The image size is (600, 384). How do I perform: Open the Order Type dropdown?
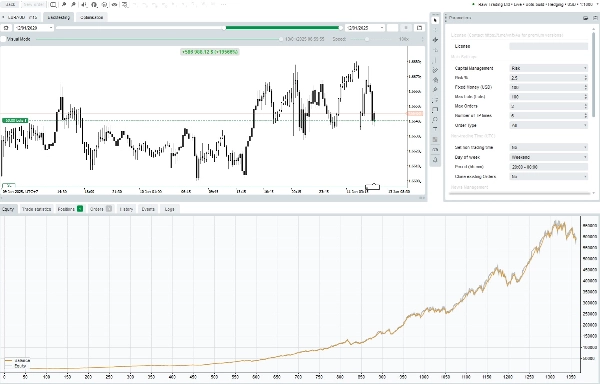[x=548, y=125]
